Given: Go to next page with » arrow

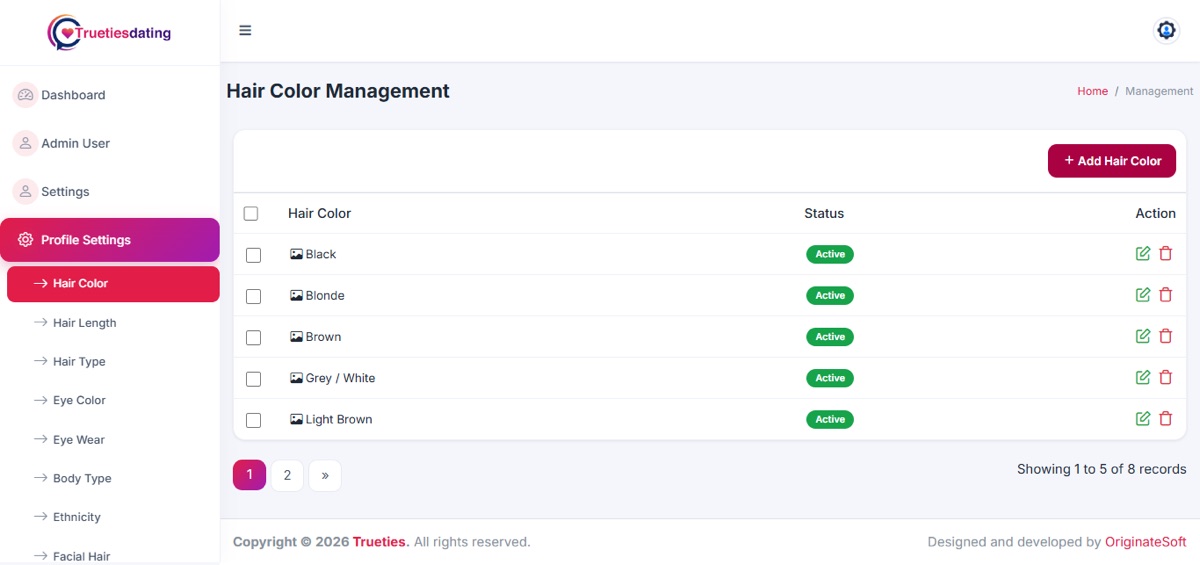Looking at the screenshot, I should coord(325,475).
